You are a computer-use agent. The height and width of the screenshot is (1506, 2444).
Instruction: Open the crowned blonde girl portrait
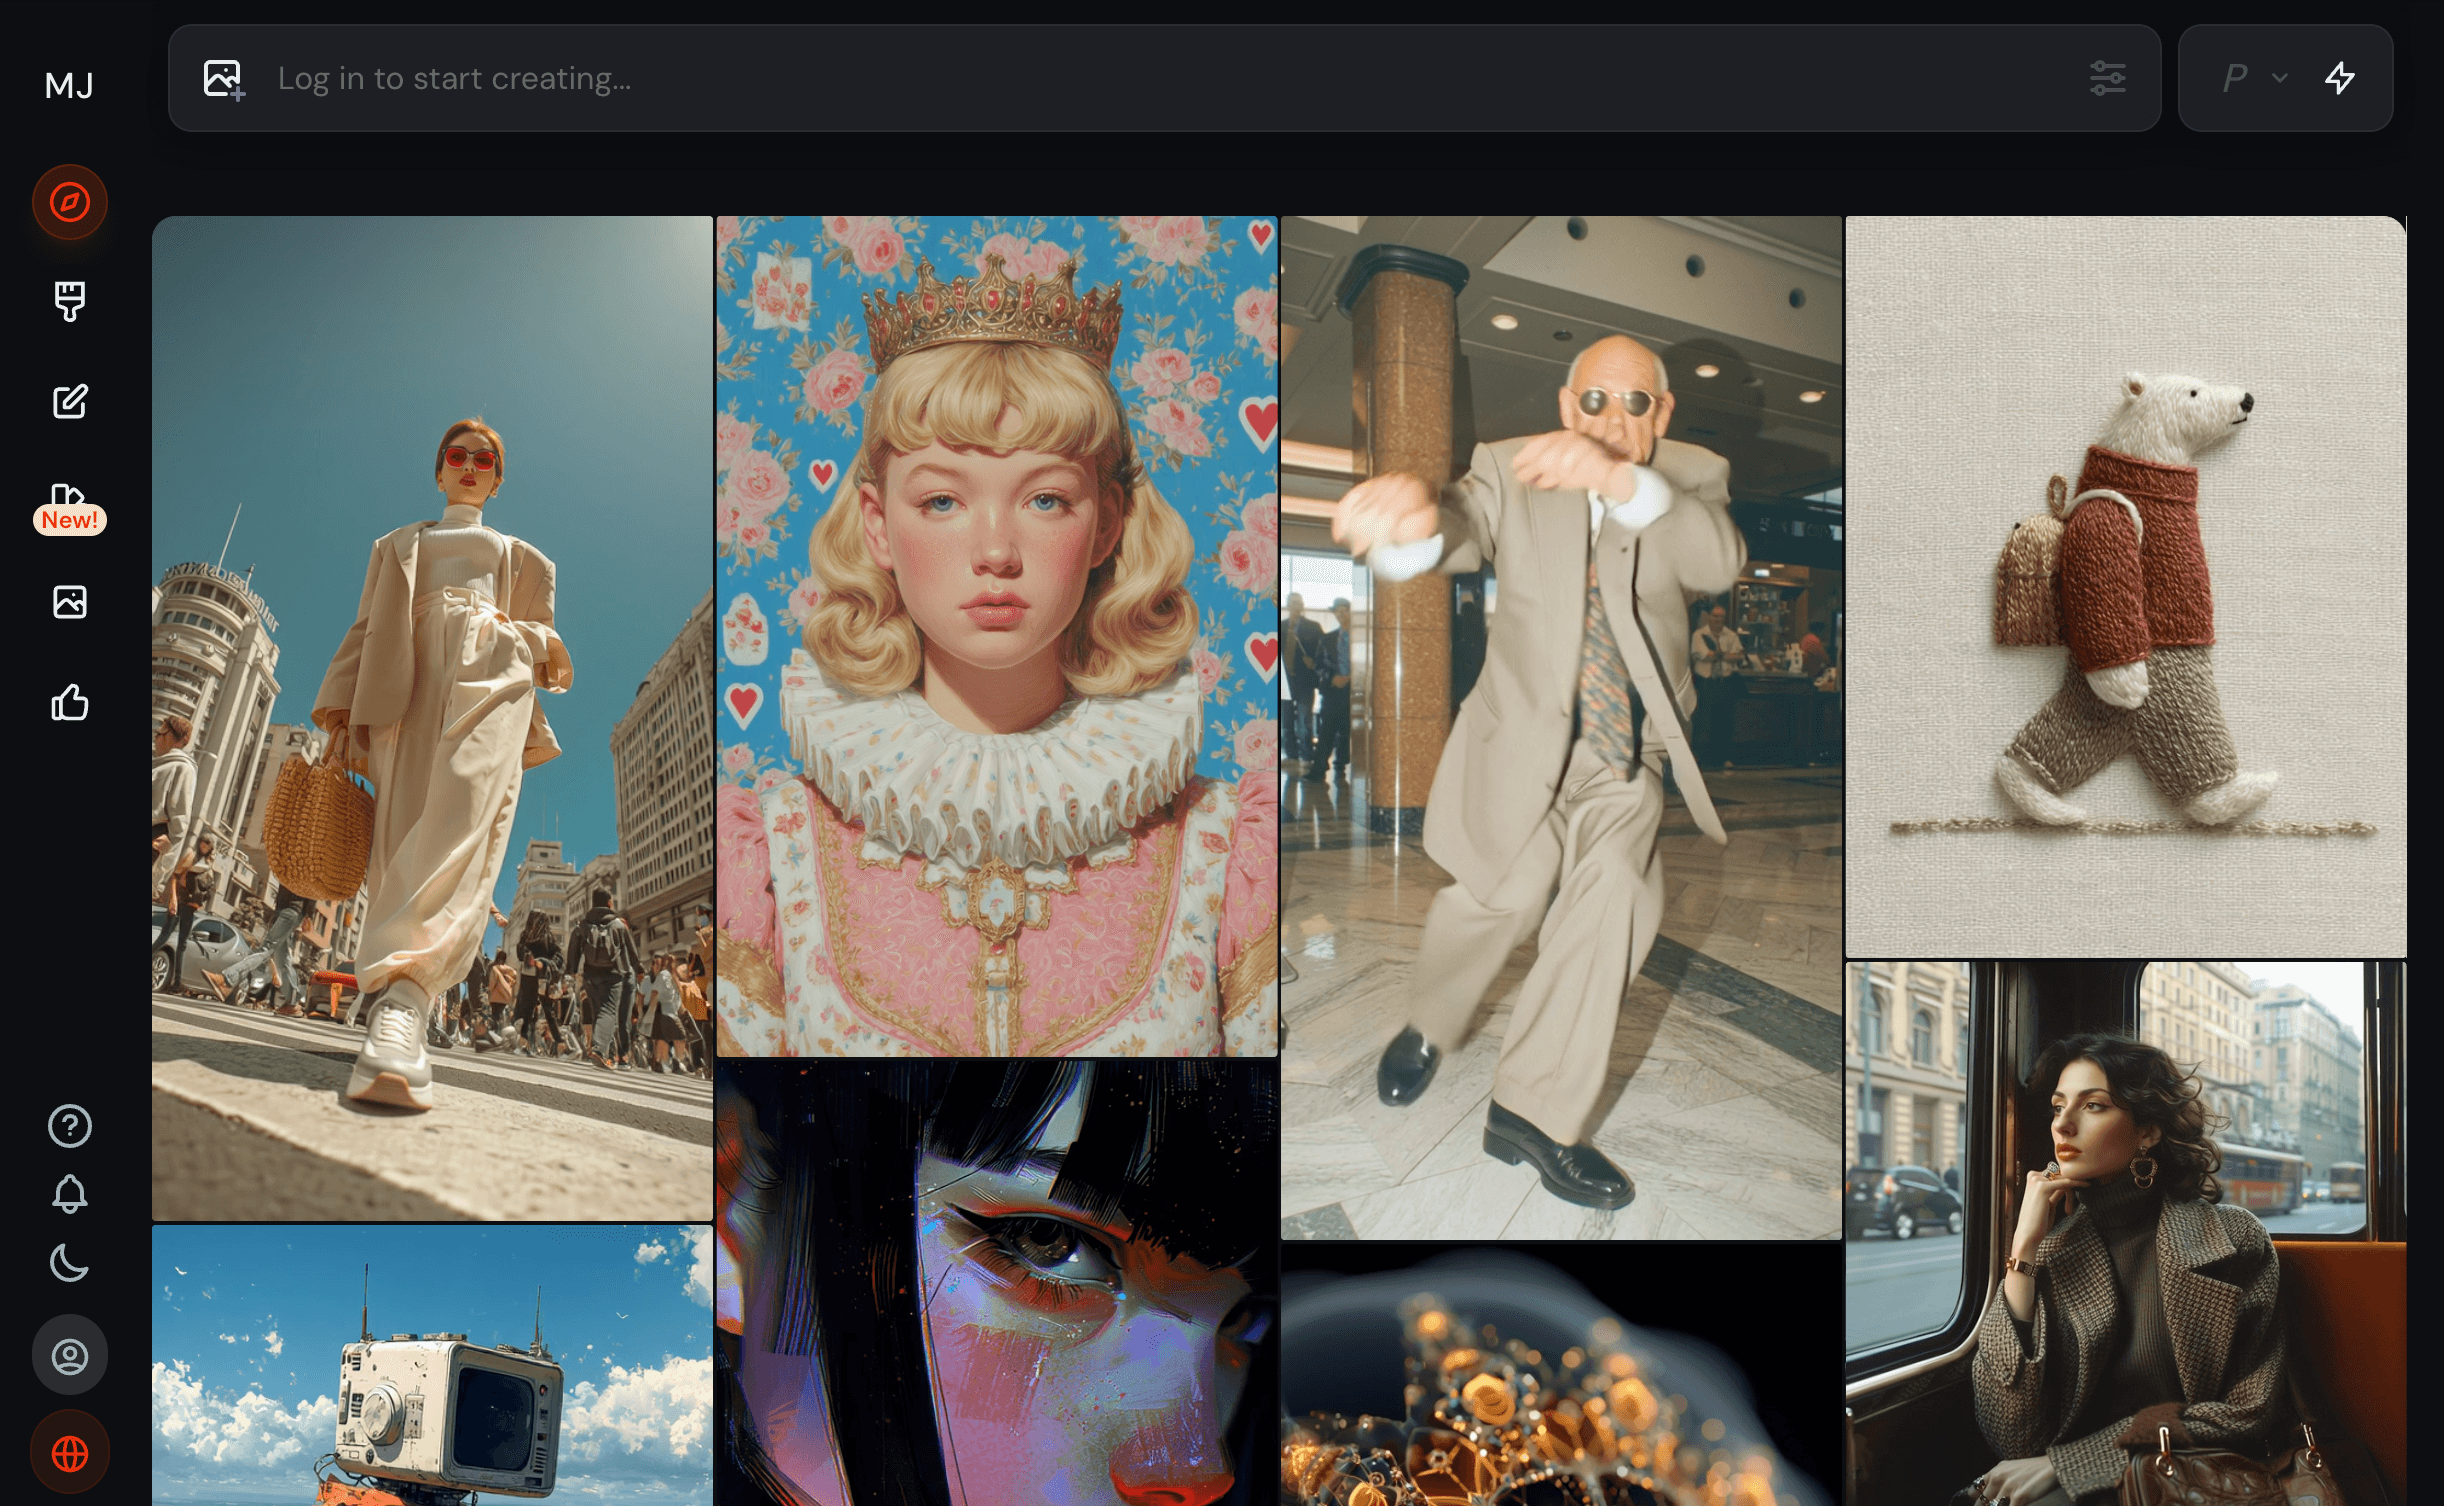pyautogui.click(x=997, y=636)
